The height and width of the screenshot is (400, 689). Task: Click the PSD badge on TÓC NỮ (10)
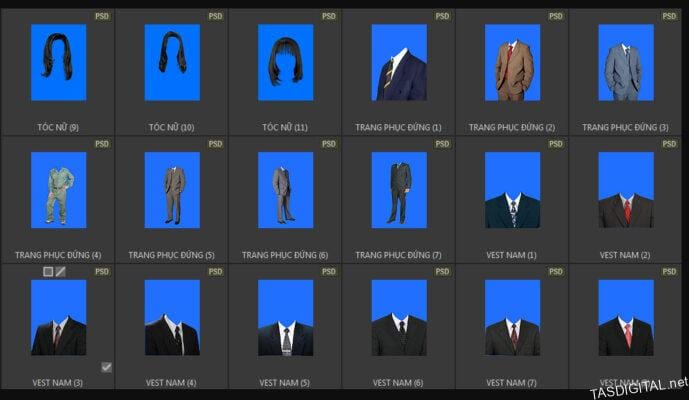(x=215, y=16)
